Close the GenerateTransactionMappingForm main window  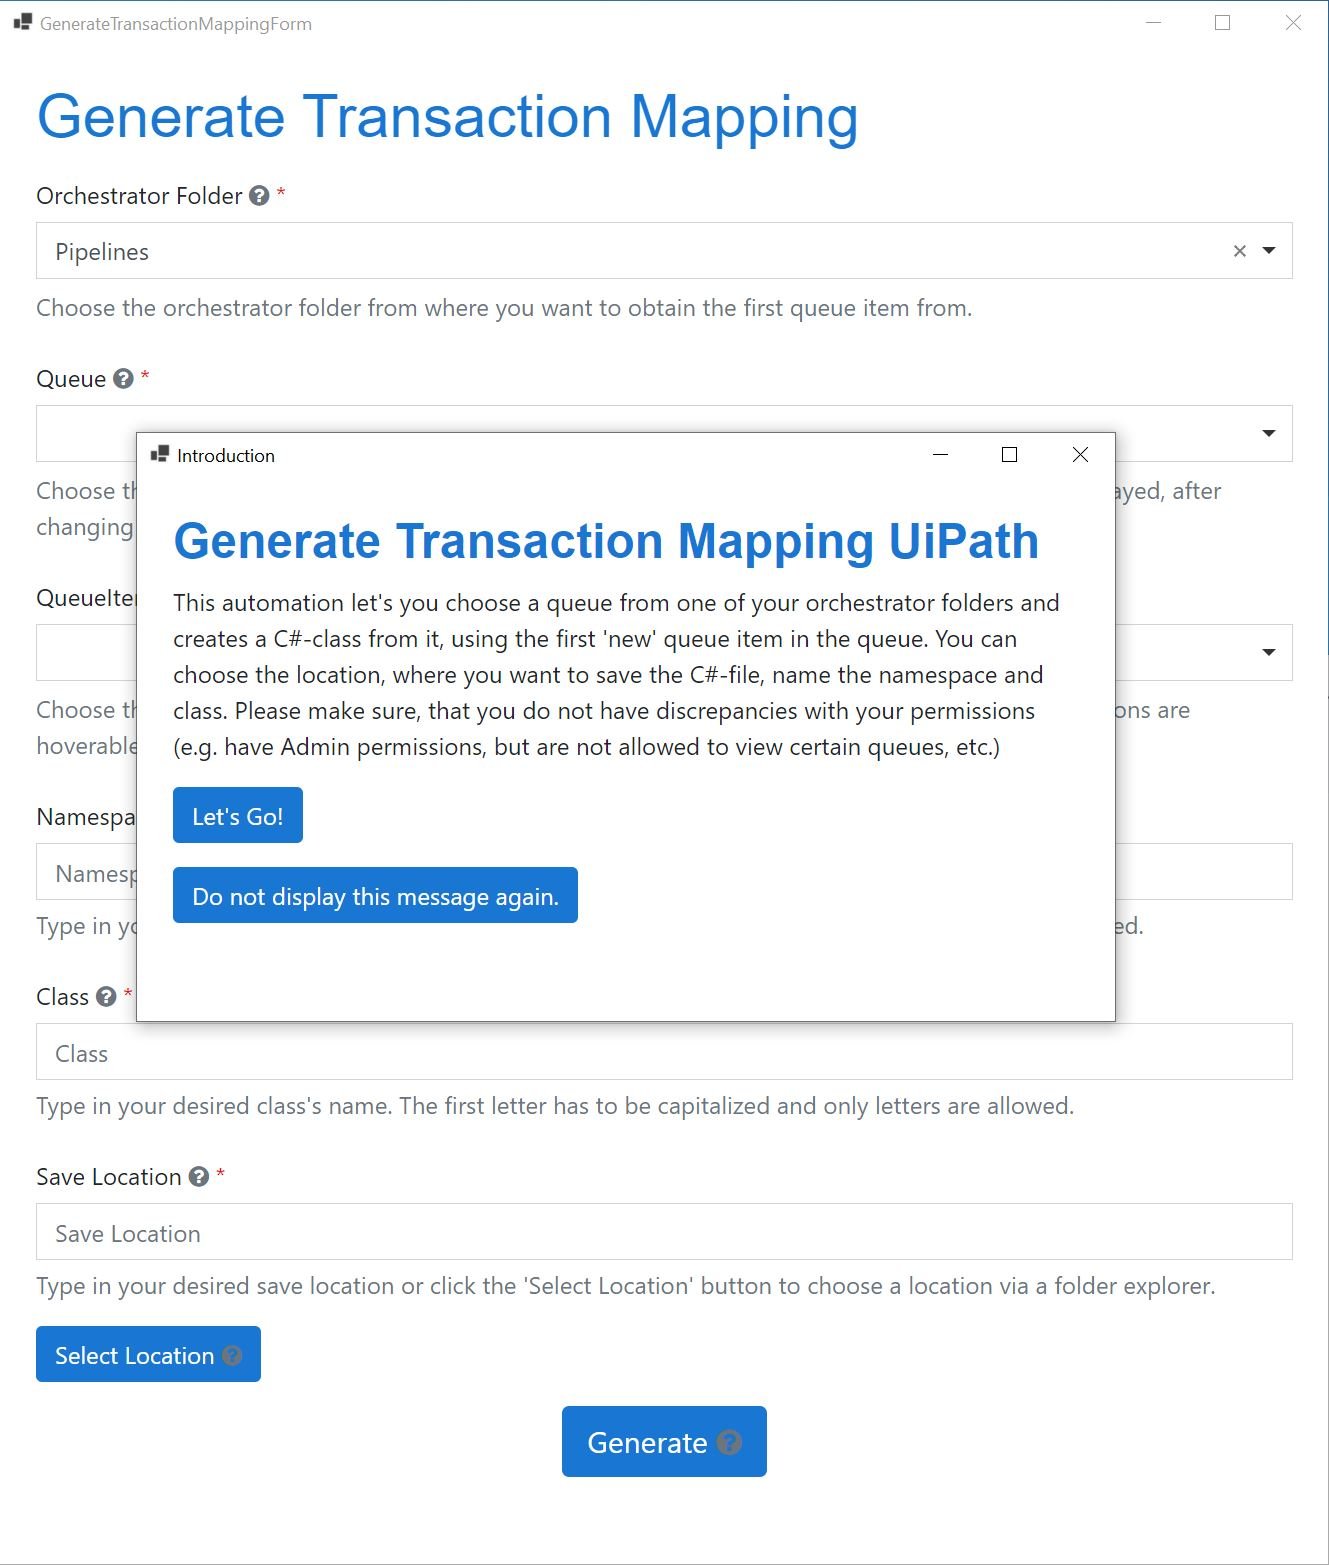coord(1293,23)
